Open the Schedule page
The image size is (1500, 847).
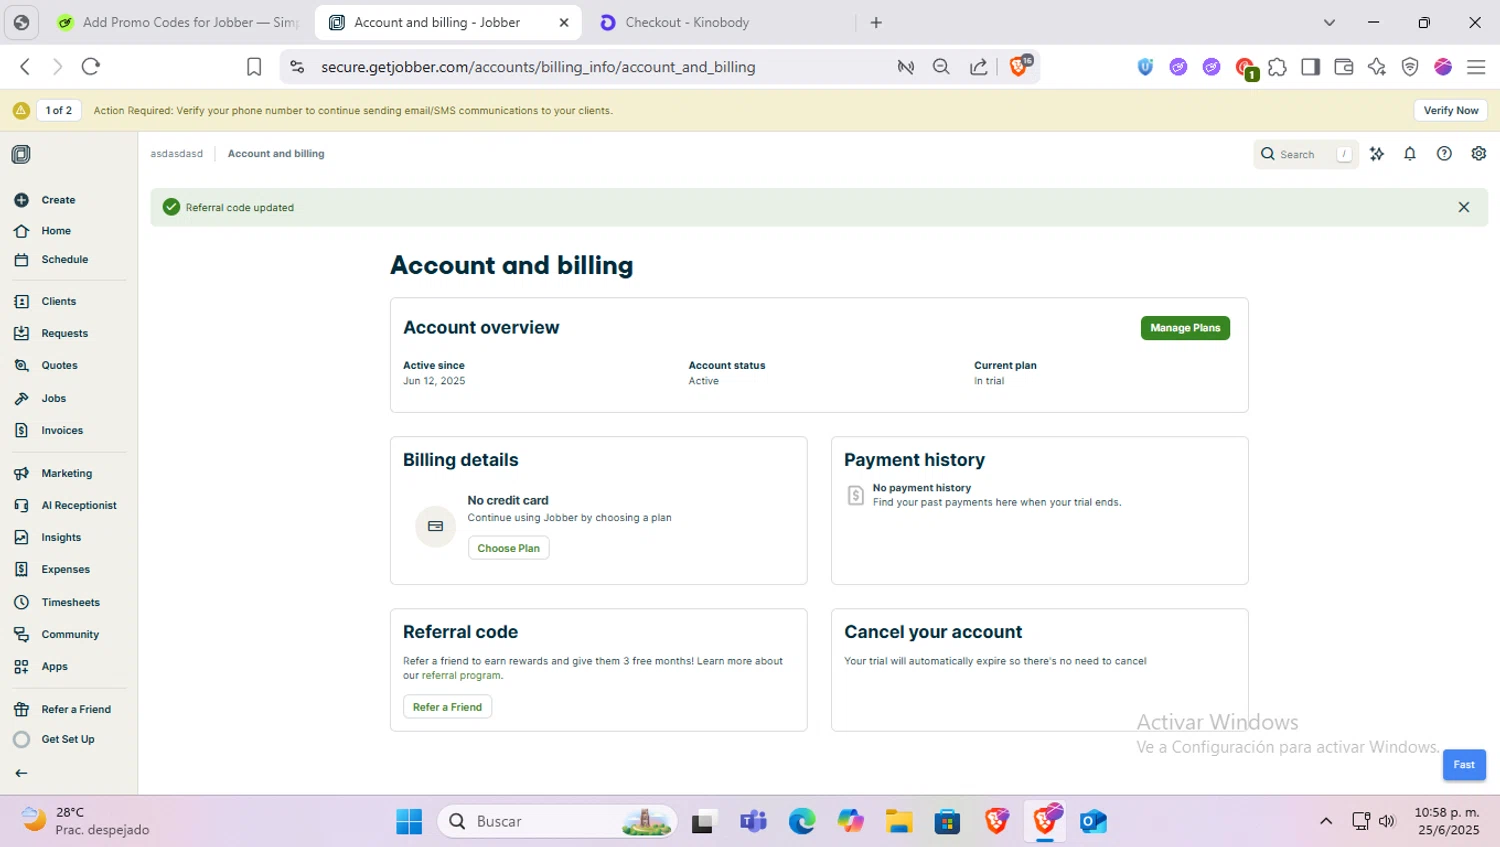52,260
